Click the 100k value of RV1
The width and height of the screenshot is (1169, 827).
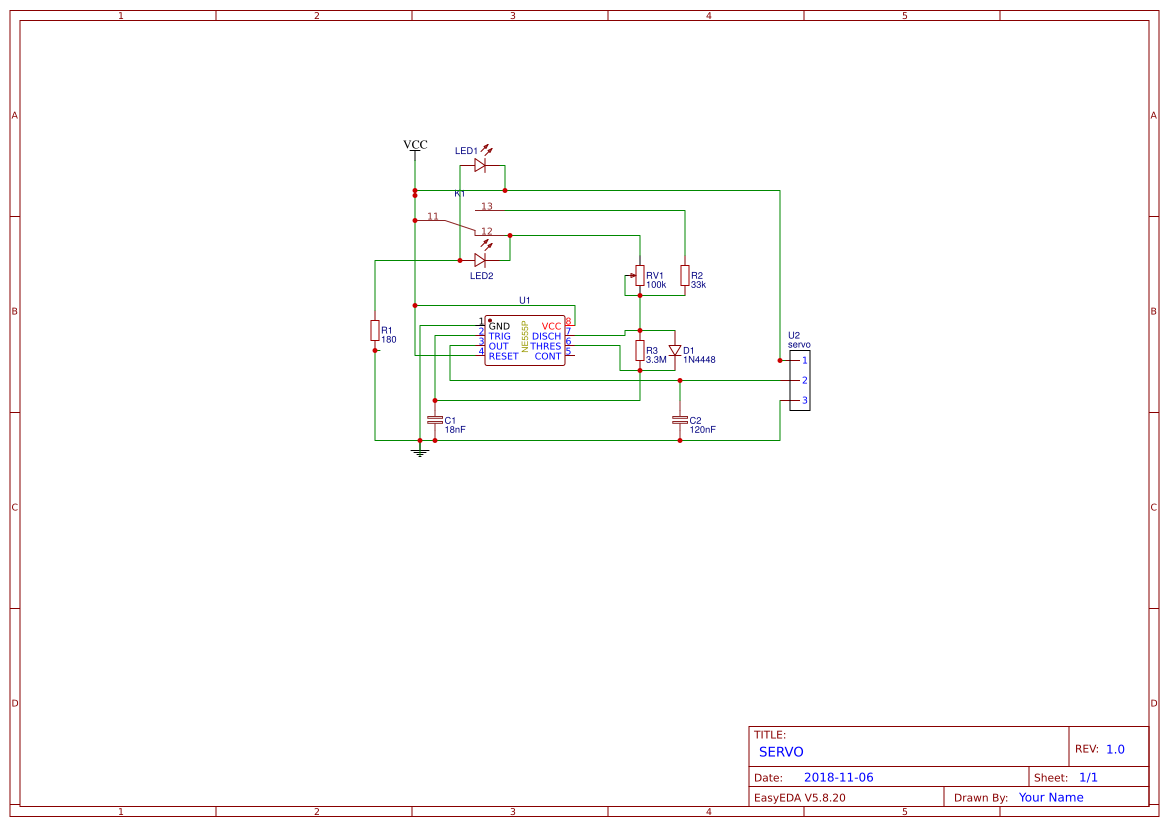[x=656, y=285]
